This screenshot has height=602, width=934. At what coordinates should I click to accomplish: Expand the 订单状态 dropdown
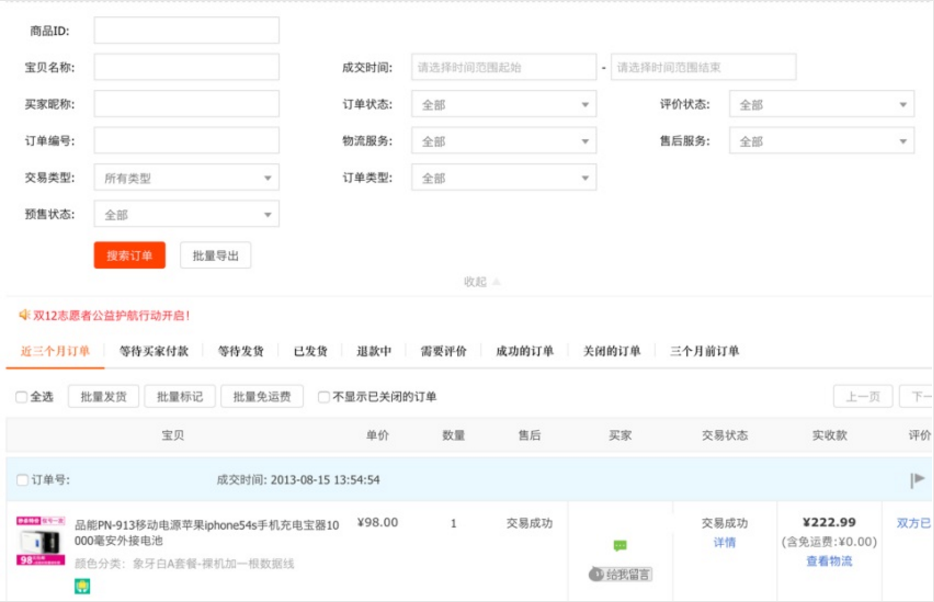503,105
